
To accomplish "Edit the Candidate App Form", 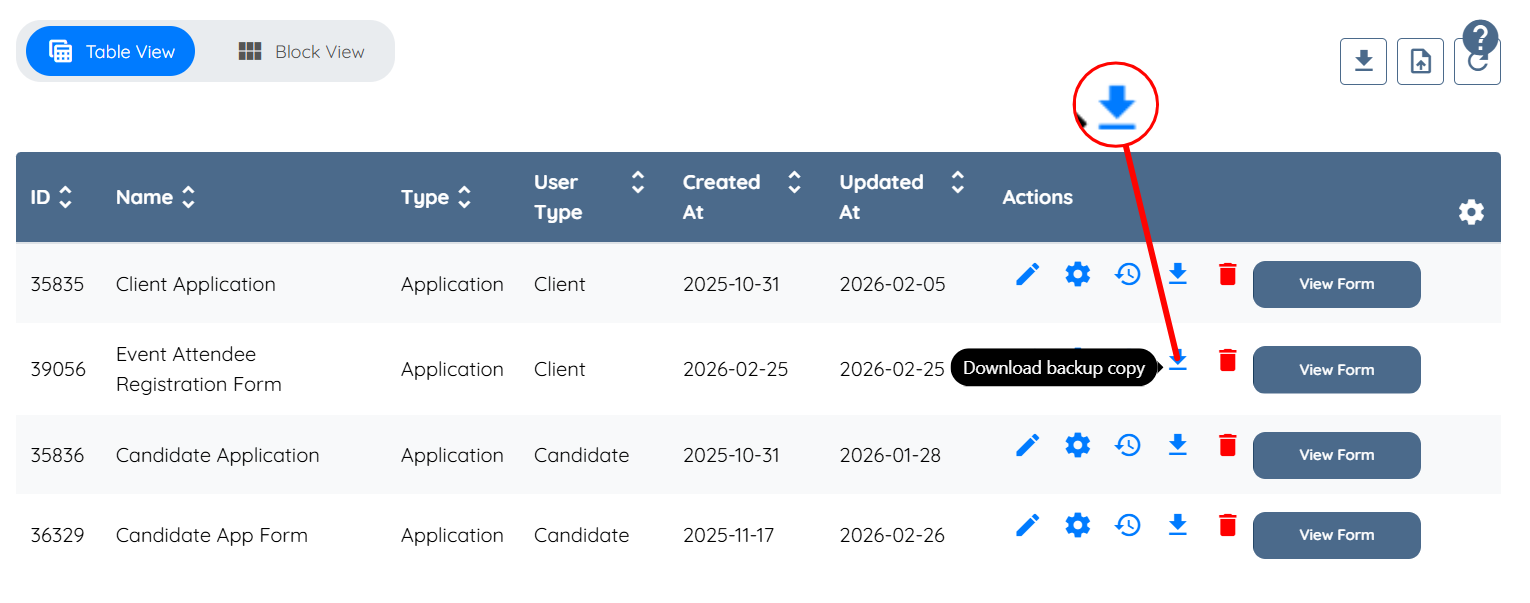I will pos(1027,525).
